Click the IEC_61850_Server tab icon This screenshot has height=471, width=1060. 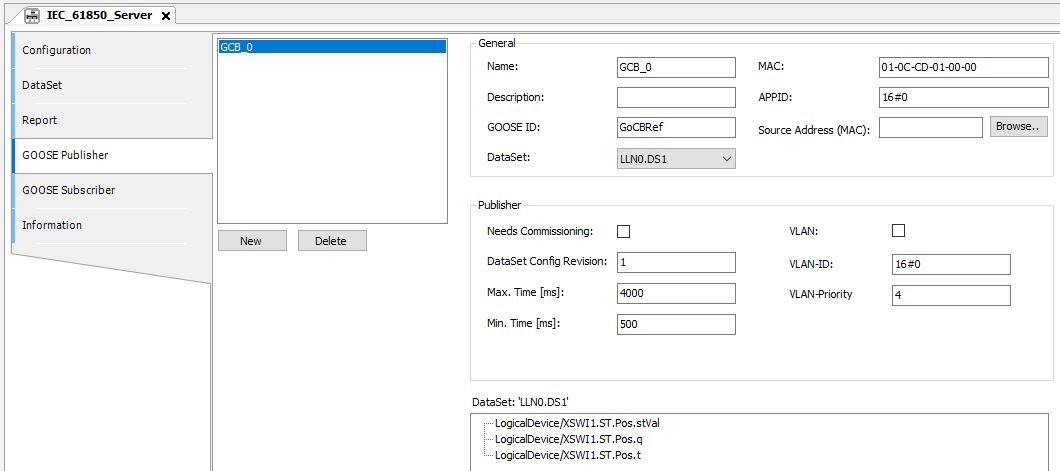pyautogui.click(x=33, y=15)
